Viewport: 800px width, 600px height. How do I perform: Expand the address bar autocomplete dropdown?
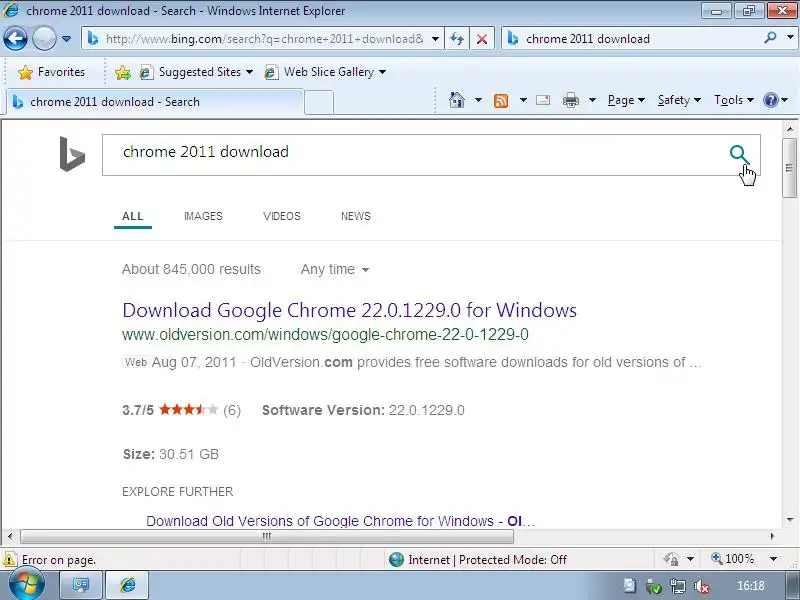coord(435,39)
